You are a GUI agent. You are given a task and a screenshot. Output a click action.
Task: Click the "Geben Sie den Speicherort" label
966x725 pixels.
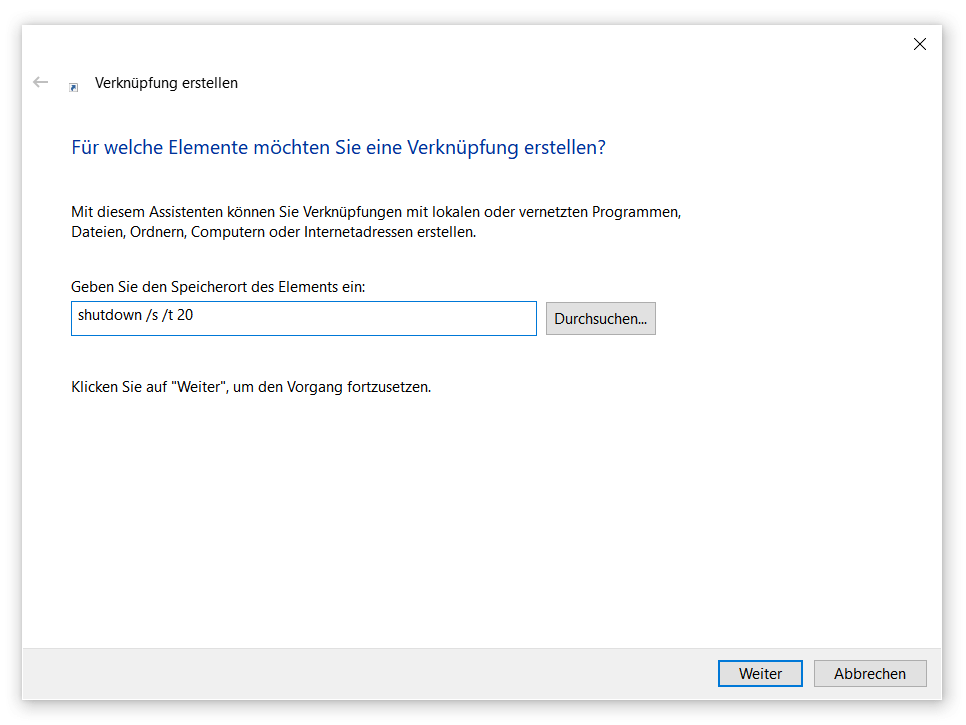(x=218, y=287)
